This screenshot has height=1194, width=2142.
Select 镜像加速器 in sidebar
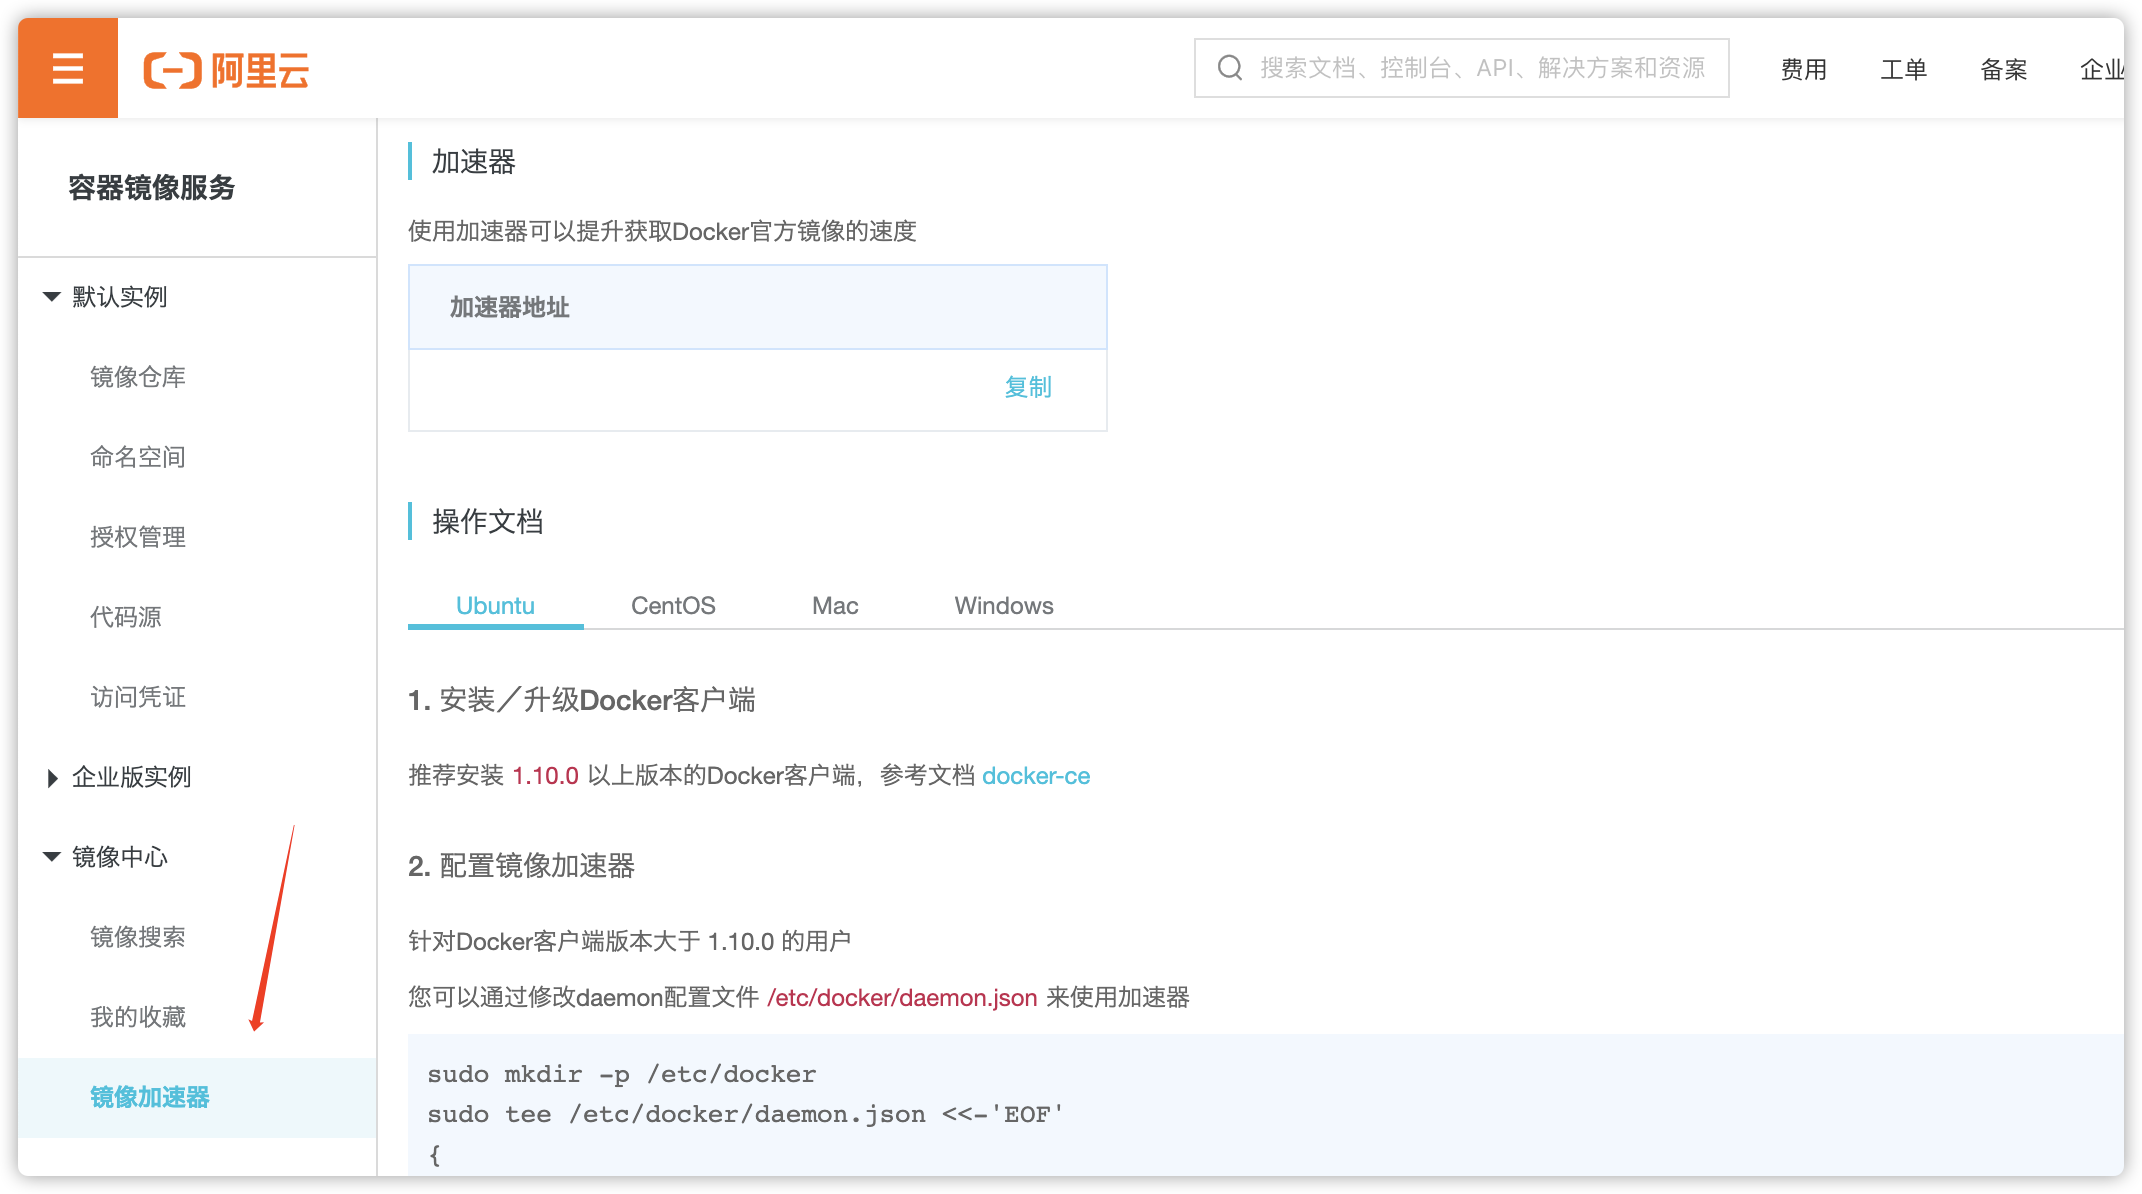click(197, 1097)
